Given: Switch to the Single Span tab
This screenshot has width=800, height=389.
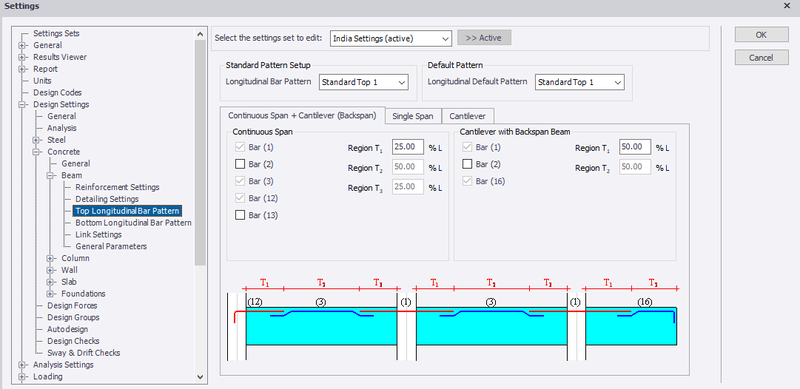Looking at the screenshot, I should 413,116.
